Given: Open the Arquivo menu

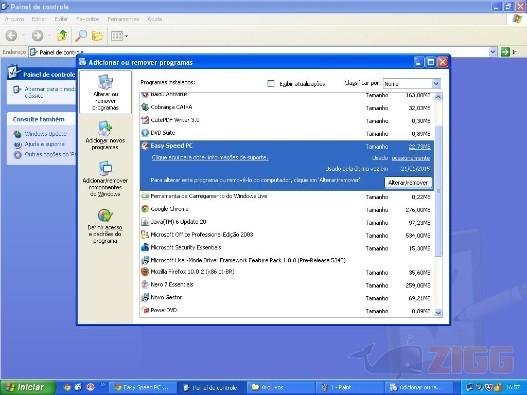Looking at the screenshot, I should [x=14, y=19].
